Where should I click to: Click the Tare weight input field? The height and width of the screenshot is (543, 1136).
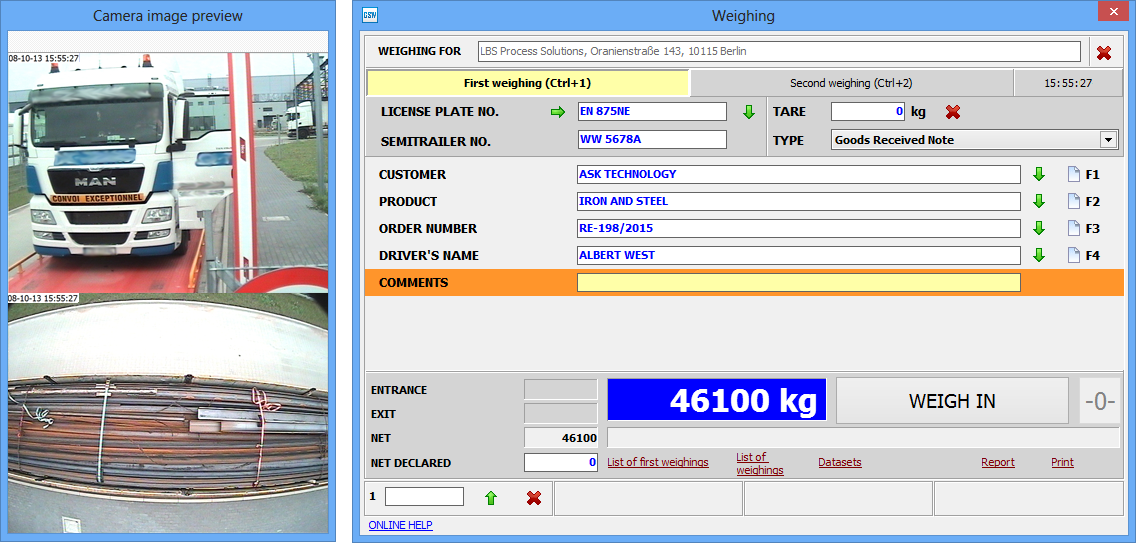[869, 112]
